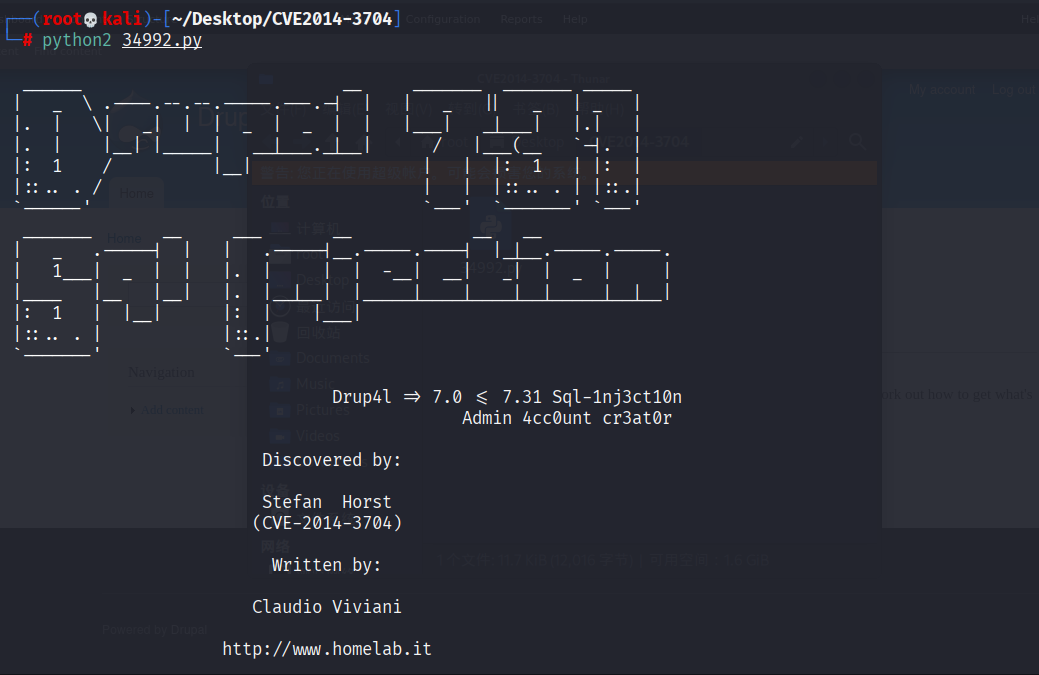The image size is (1039, 675).
Task: Click the 计算机 computer icon in sidebar
Action: [281, 229]
